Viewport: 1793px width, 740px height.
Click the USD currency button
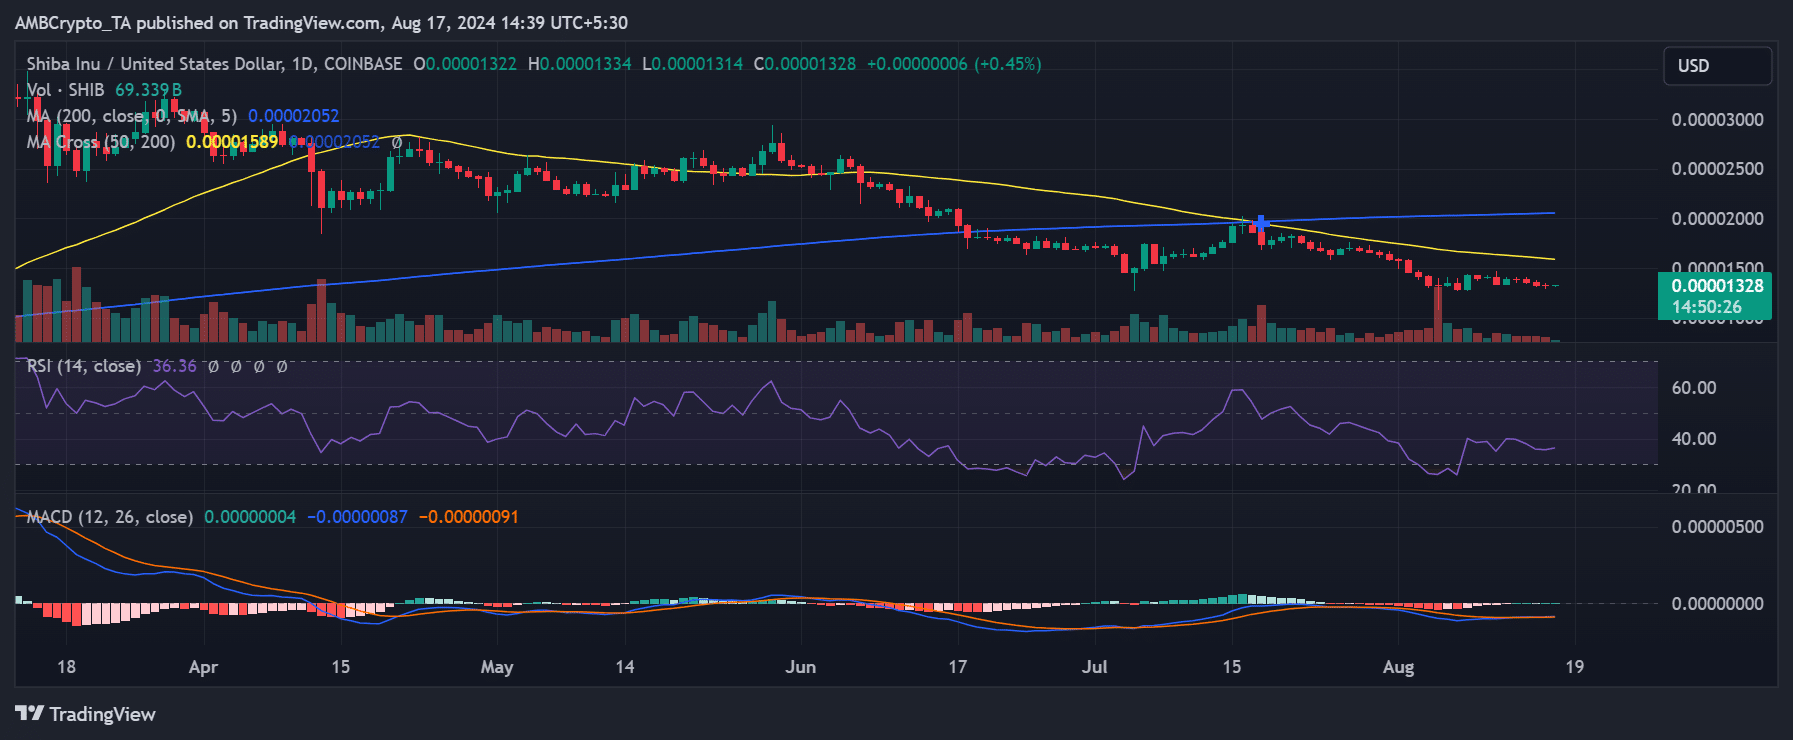pos(1717,66)
